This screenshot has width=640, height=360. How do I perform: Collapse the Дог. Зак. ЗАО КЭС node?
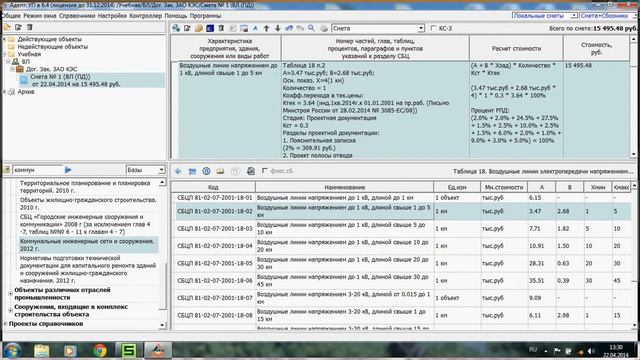pyautogui.click(x=12, y=69)
